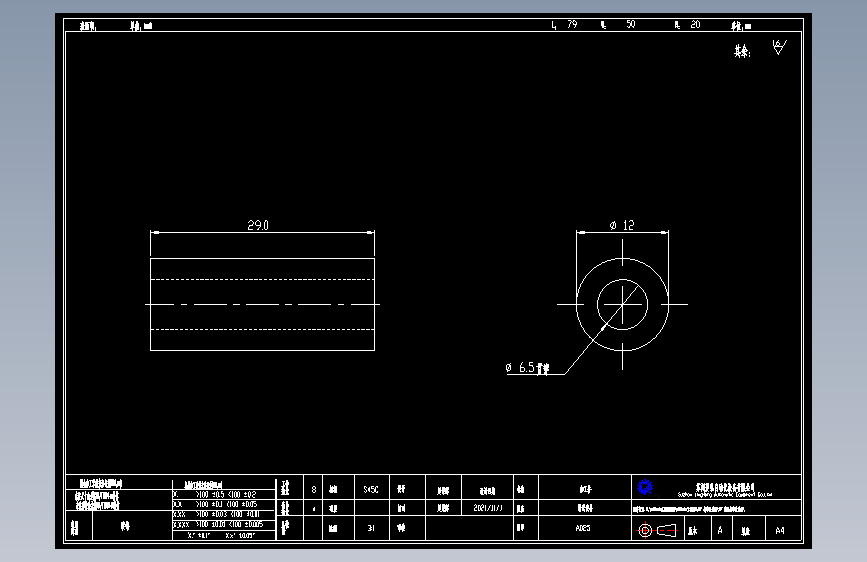The width and height of the screenshot is (867, 562).
Task: Select the lower hidden dashed line in side view
Action: tap(262, 329)
